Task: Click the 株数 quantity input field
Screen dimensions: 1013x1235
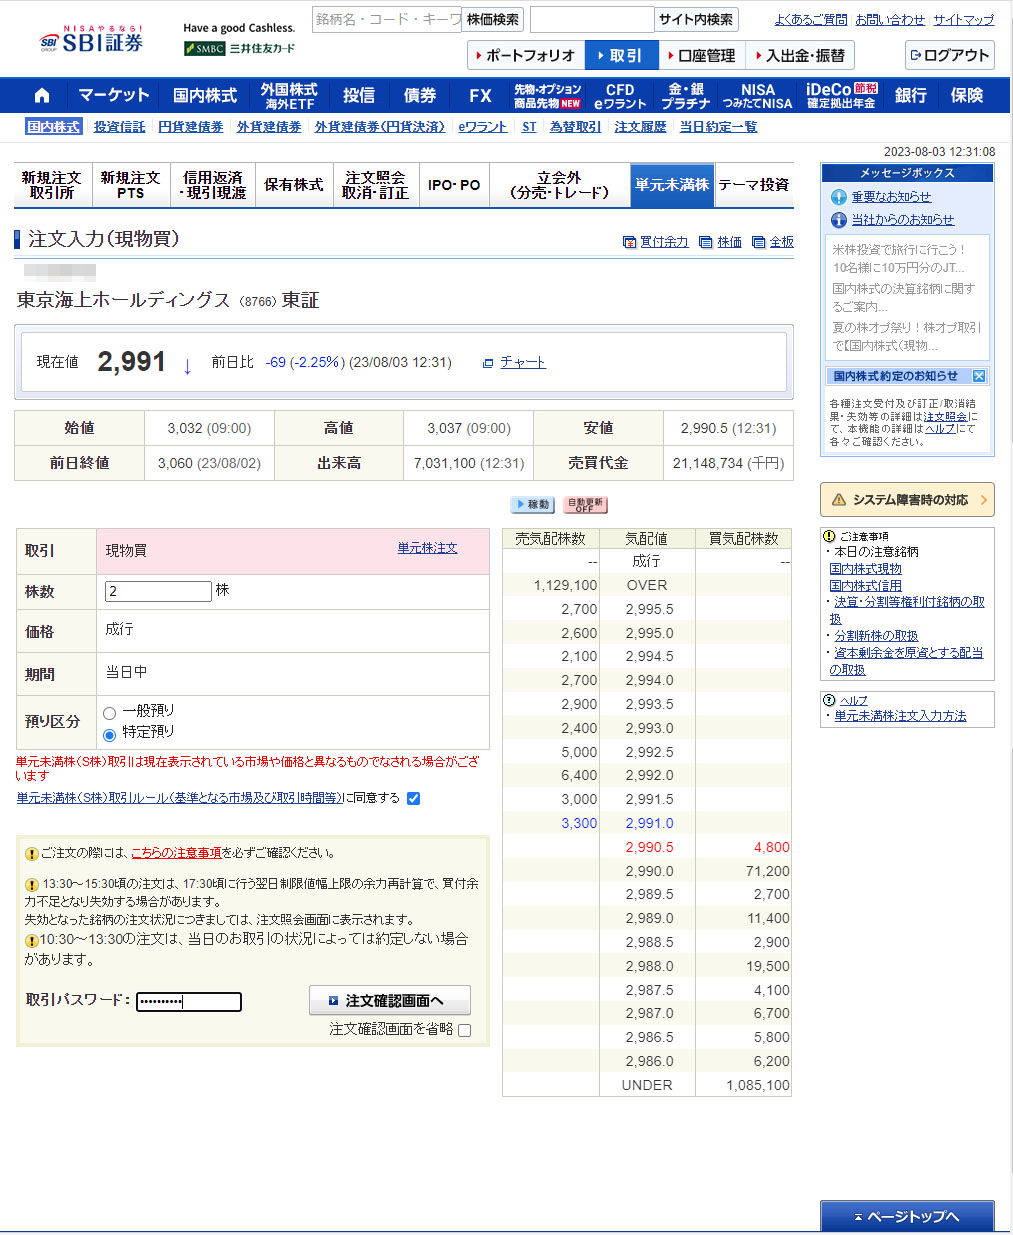Action: [158, 591]
